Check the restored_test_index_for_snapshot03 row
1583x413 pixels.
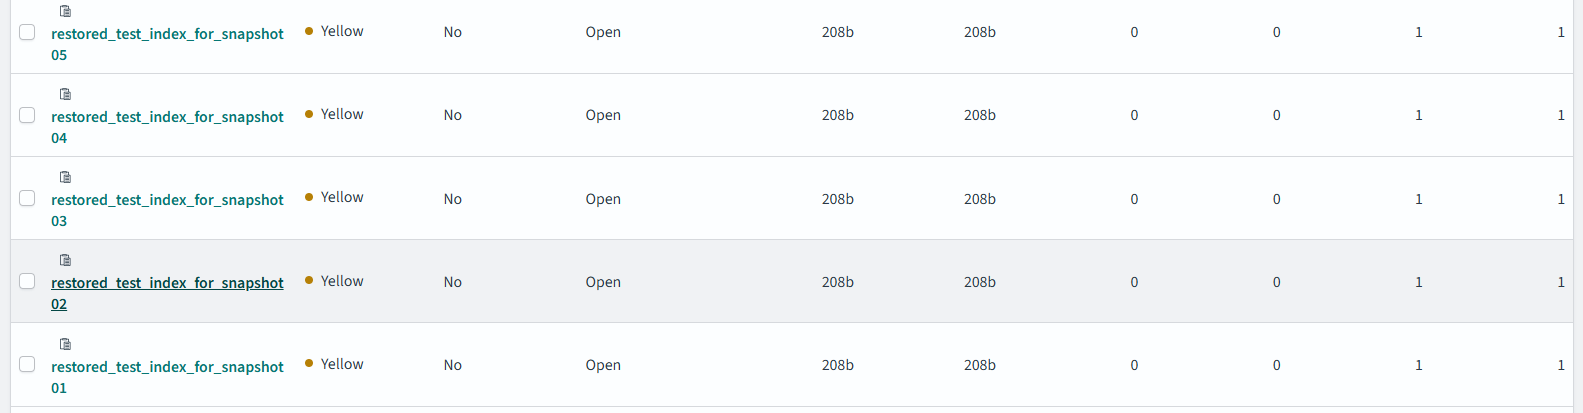point(27,198)
